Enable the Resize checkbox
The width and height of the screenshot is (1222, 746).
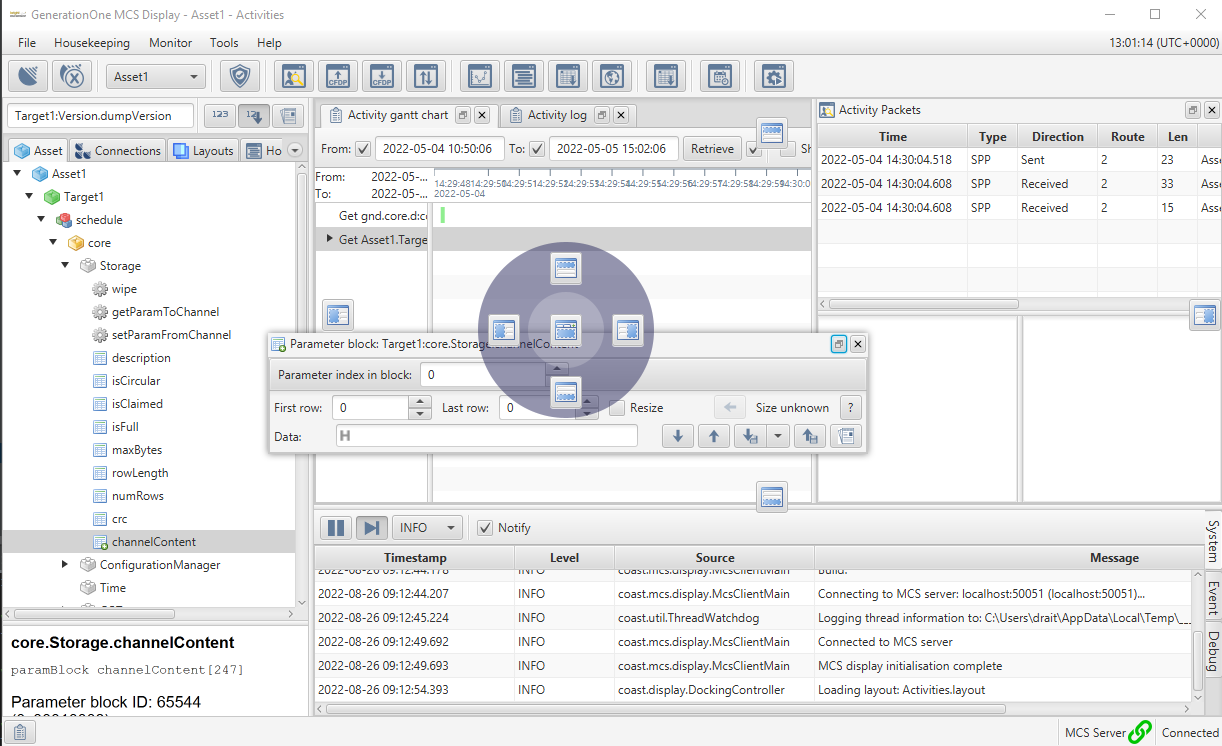point(617,408)
